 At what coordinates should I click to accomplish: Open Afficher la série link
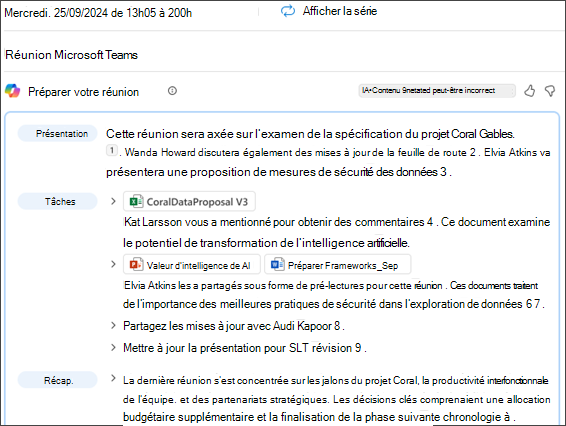340,11
